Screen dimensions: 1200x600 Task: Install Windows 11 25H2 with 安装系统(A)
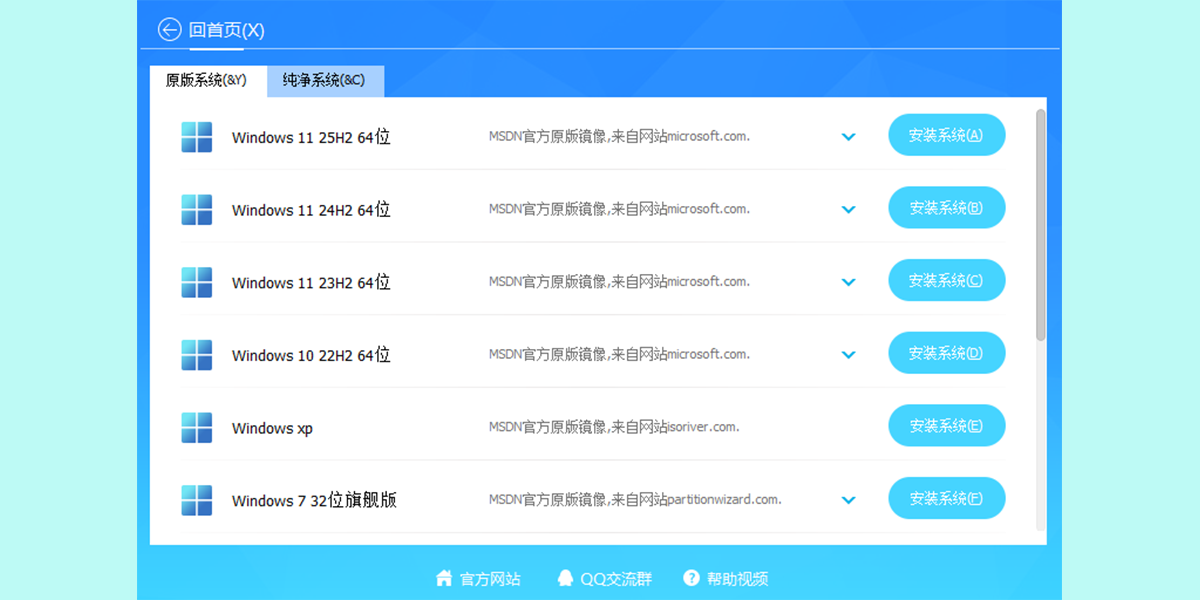tap(946, 135)
